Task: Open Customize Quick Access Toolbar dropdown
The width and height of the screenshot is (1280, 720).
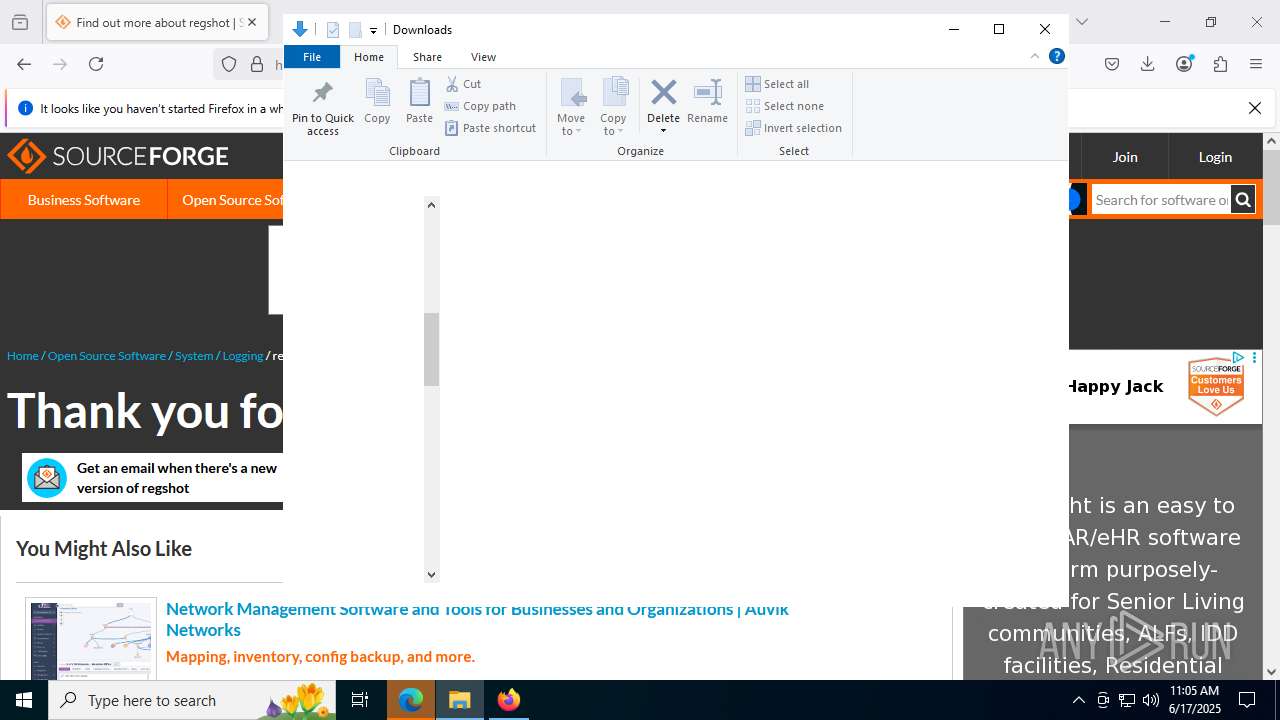Action: pos(373,31)
